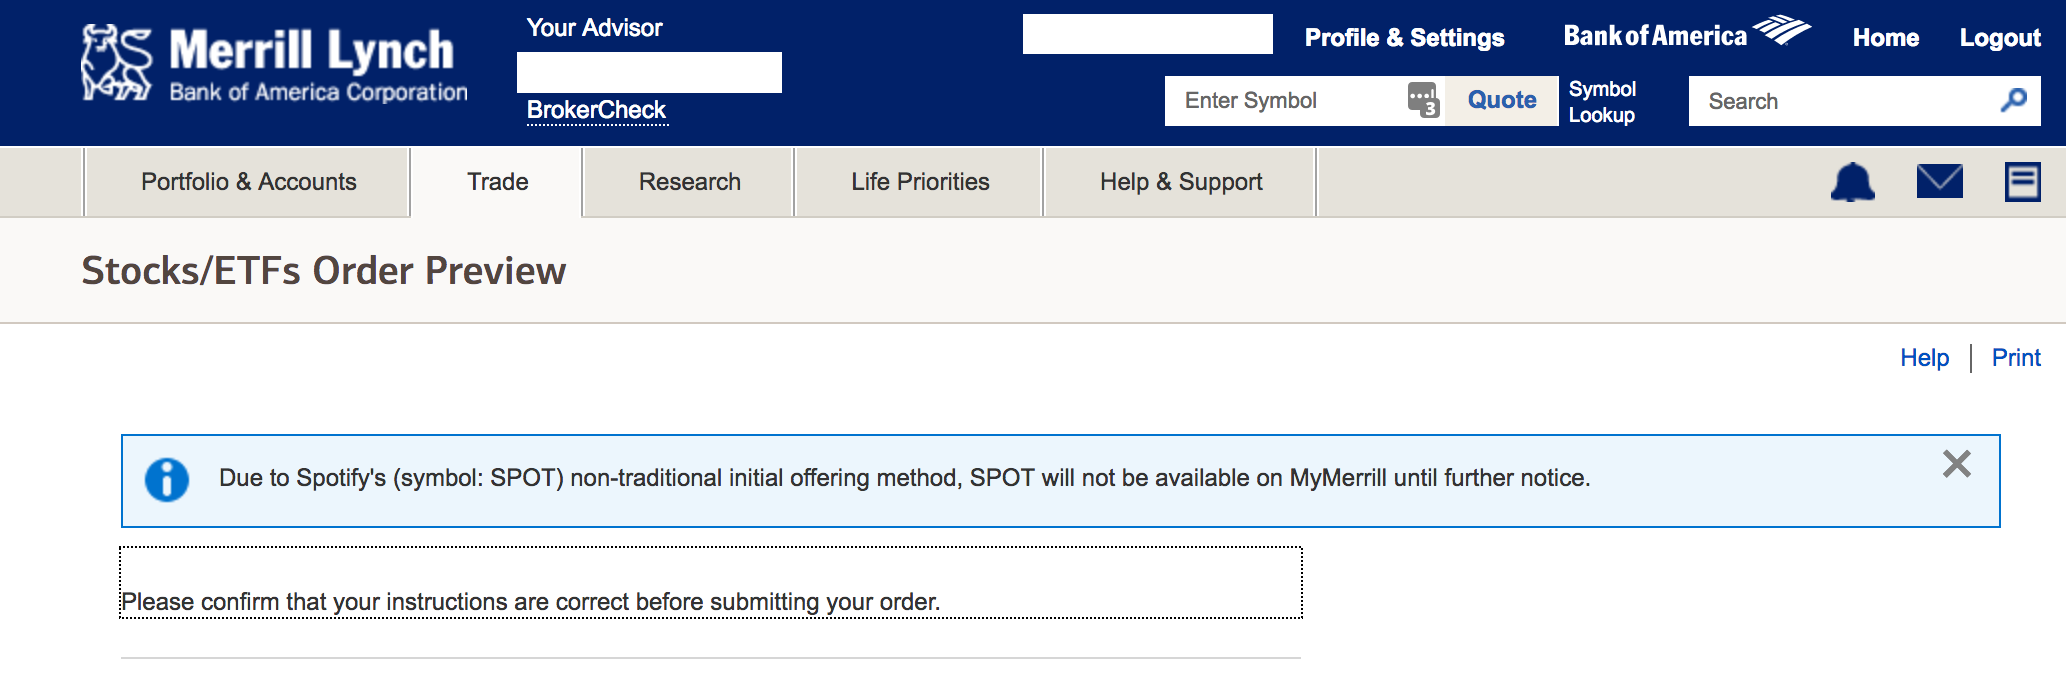Viewport: 2066px width, 684px height.
Task: Open the messages envelope icon
Action: click(1939, 181)
